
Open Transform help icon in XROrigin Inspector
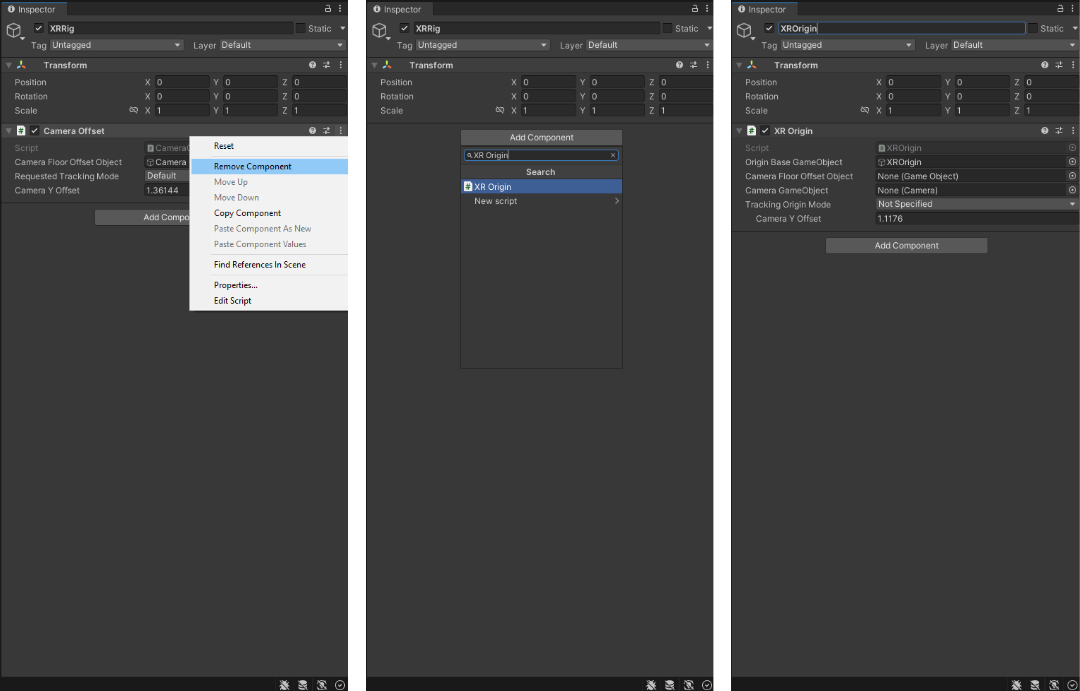[1045, 65]
